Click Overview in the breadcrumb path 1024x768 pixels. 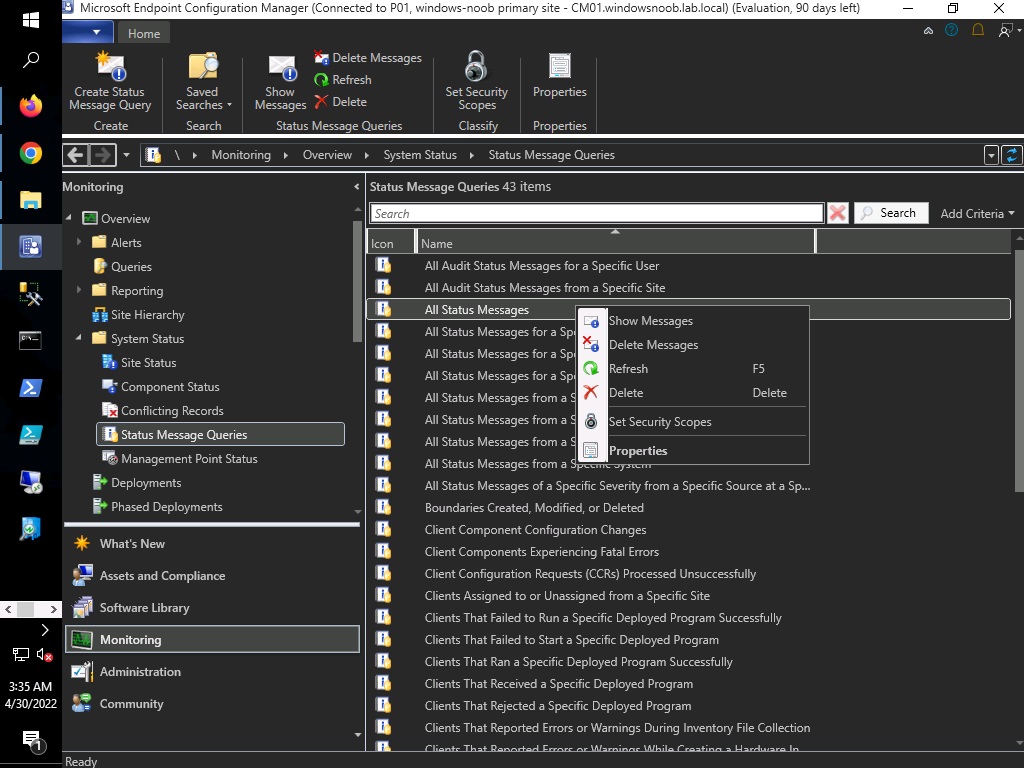327,155
